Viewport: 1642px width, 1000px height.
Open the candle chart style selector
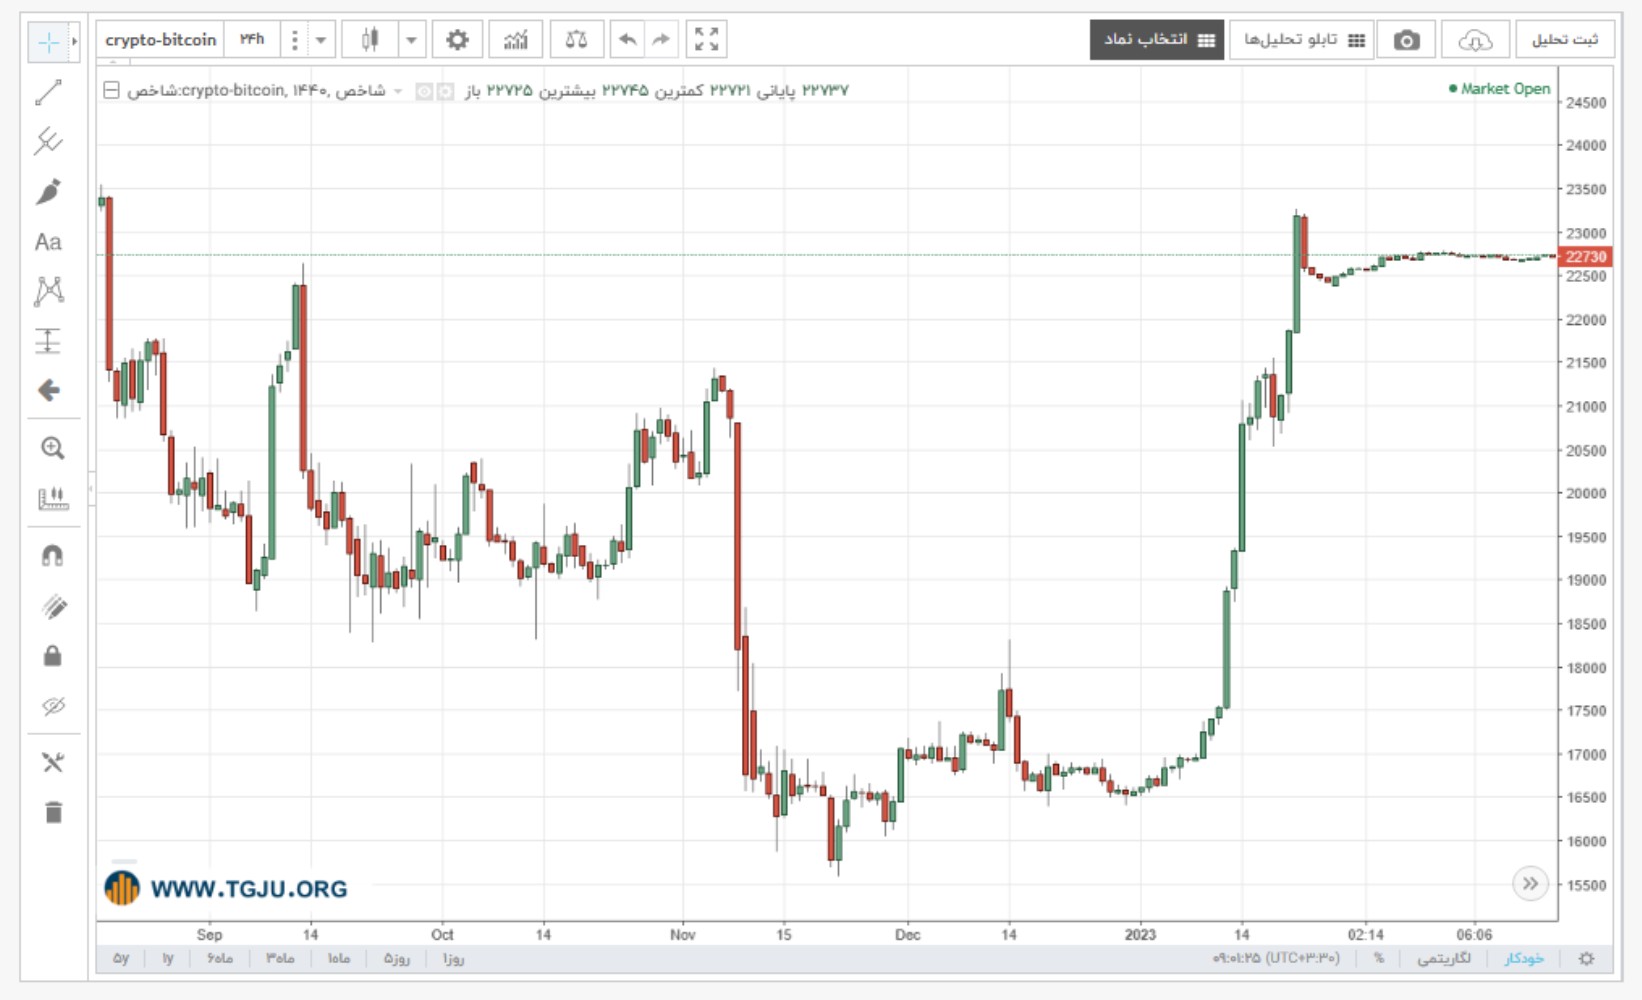(x=370, y=40)
